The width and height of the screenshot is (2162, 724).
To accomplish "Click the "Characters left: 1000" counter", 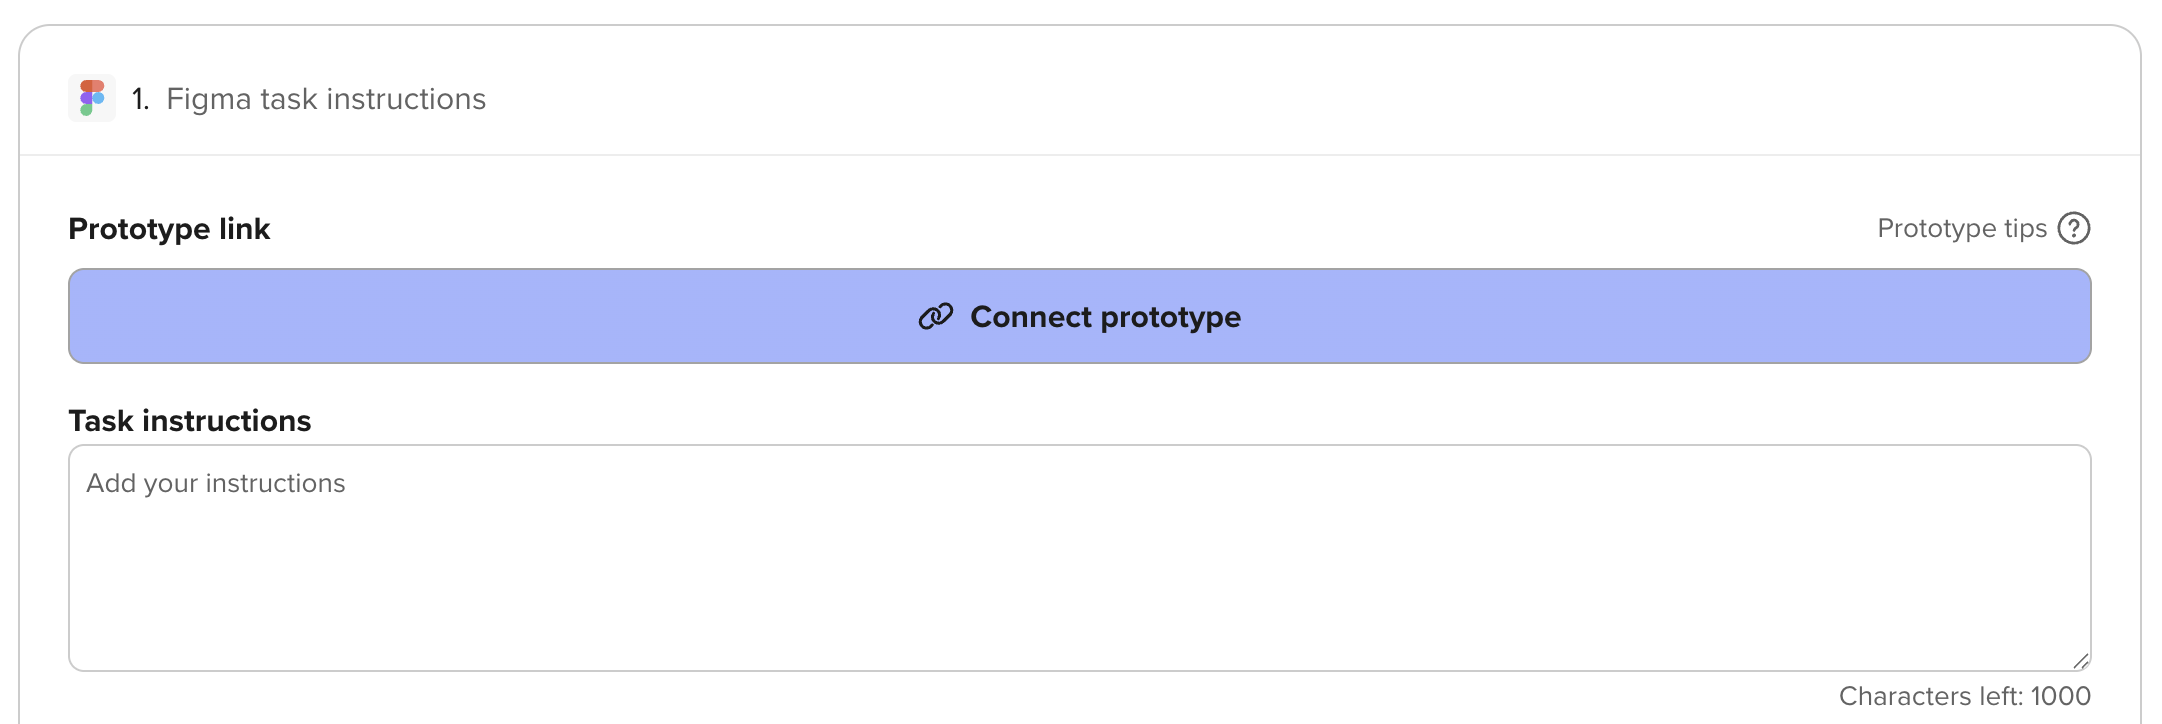I will click(x=1965, y=696).
